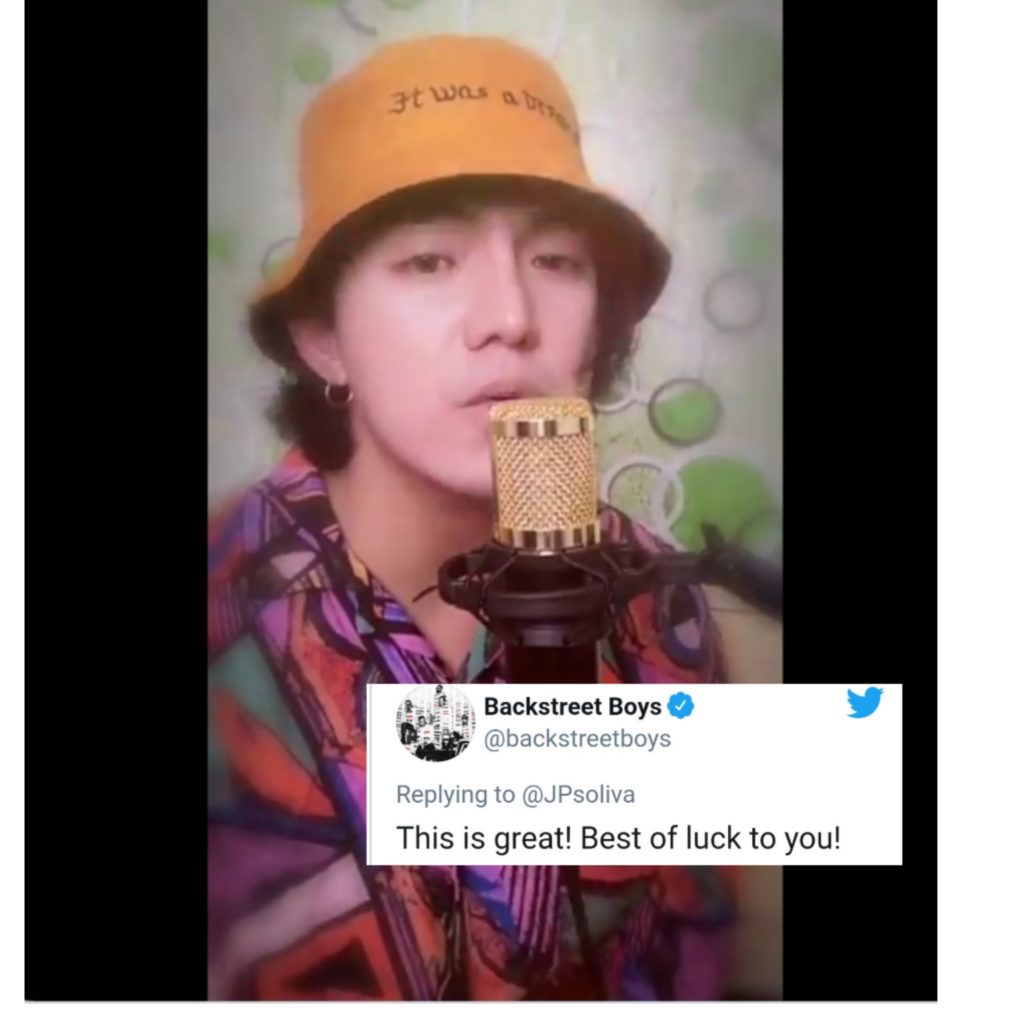Click the hoop earring on the singer

point(338,395)
